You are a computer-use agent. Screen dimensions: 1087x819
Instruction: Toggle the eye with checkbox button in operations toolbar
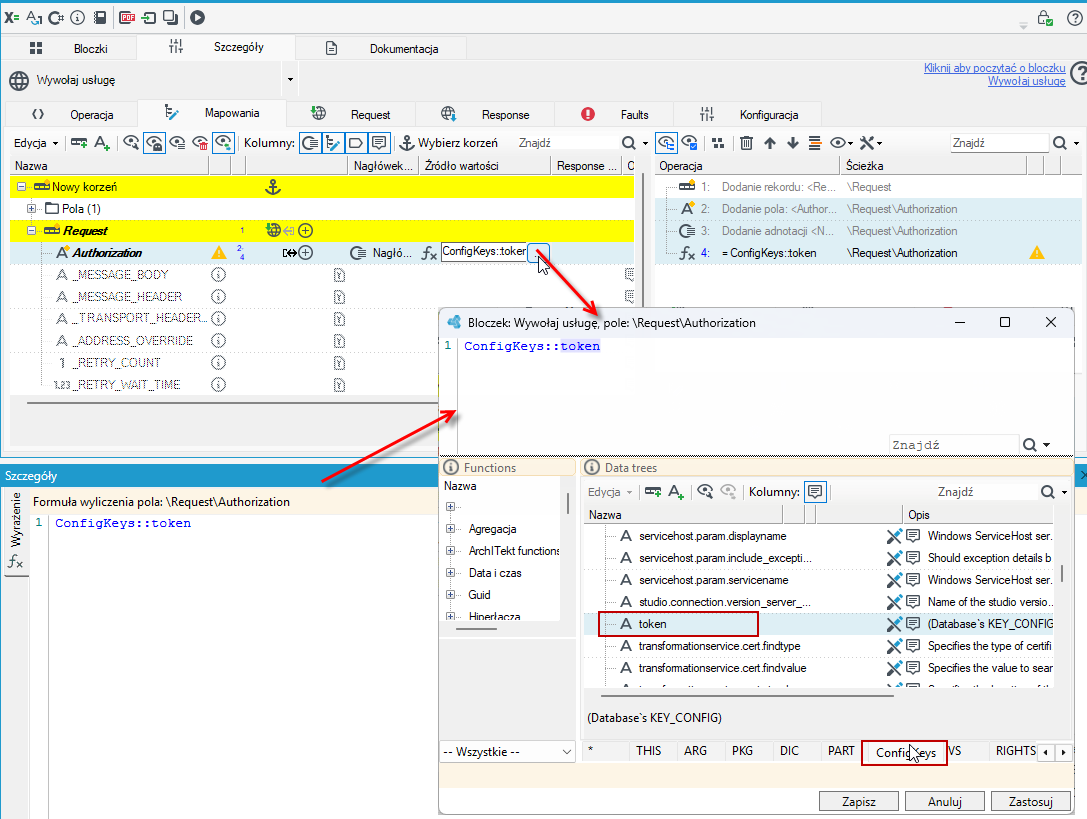tap(690, 143)
